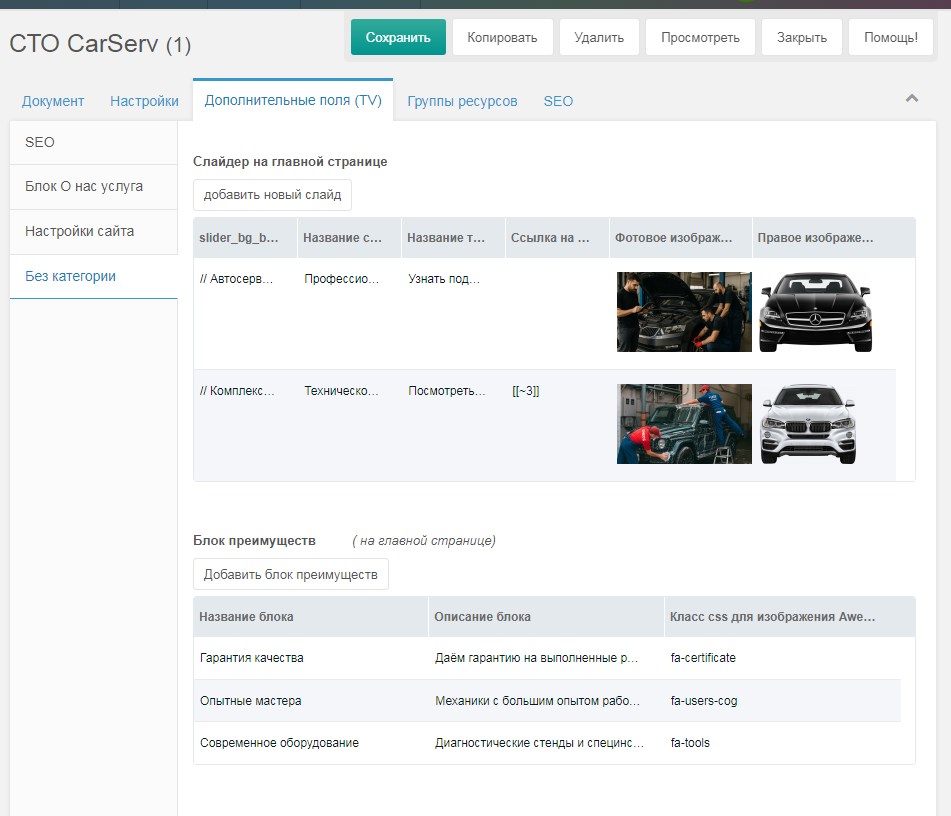This screenshot has height=816, width=951.
Task: Click the Удалить button
Action: tap(599, 38)
